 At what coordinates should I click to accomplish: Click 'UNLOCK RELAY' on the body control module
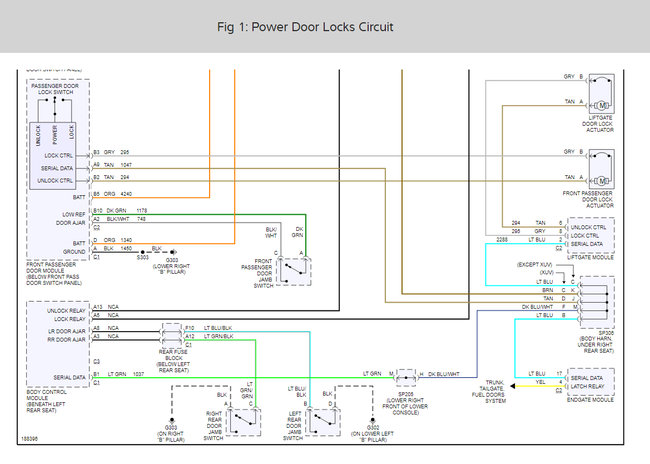[66, 311]
